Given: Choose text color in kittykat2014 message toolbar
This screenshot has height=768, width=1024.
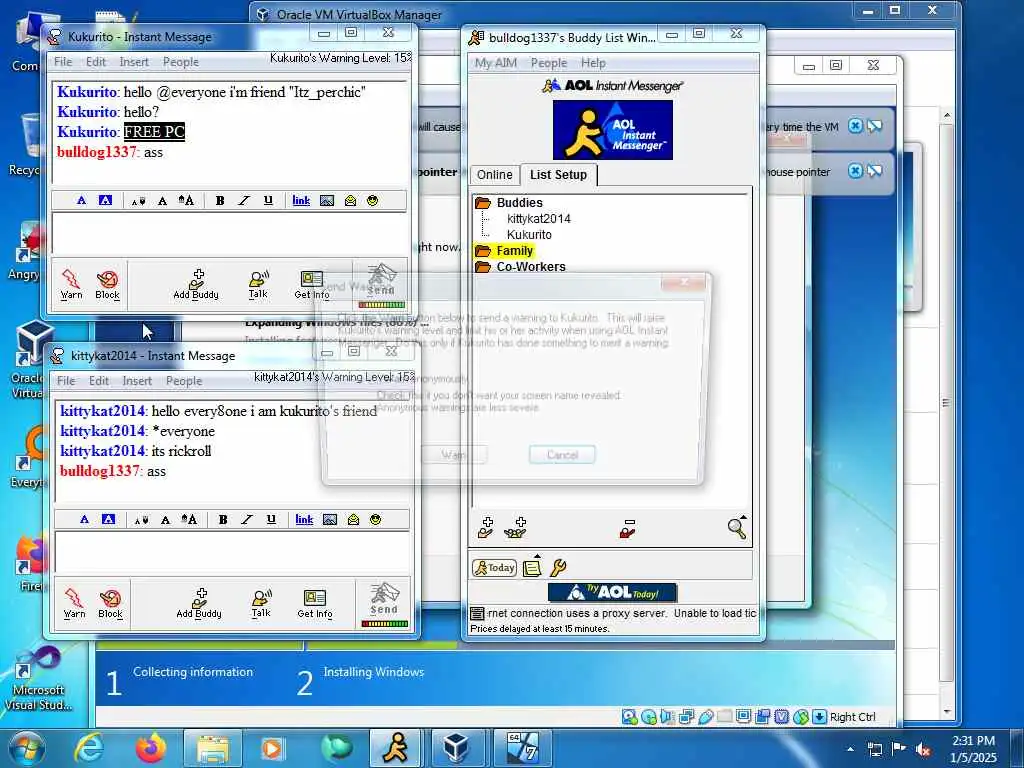Looking at the screenshot, I should (x=84, y=519).
